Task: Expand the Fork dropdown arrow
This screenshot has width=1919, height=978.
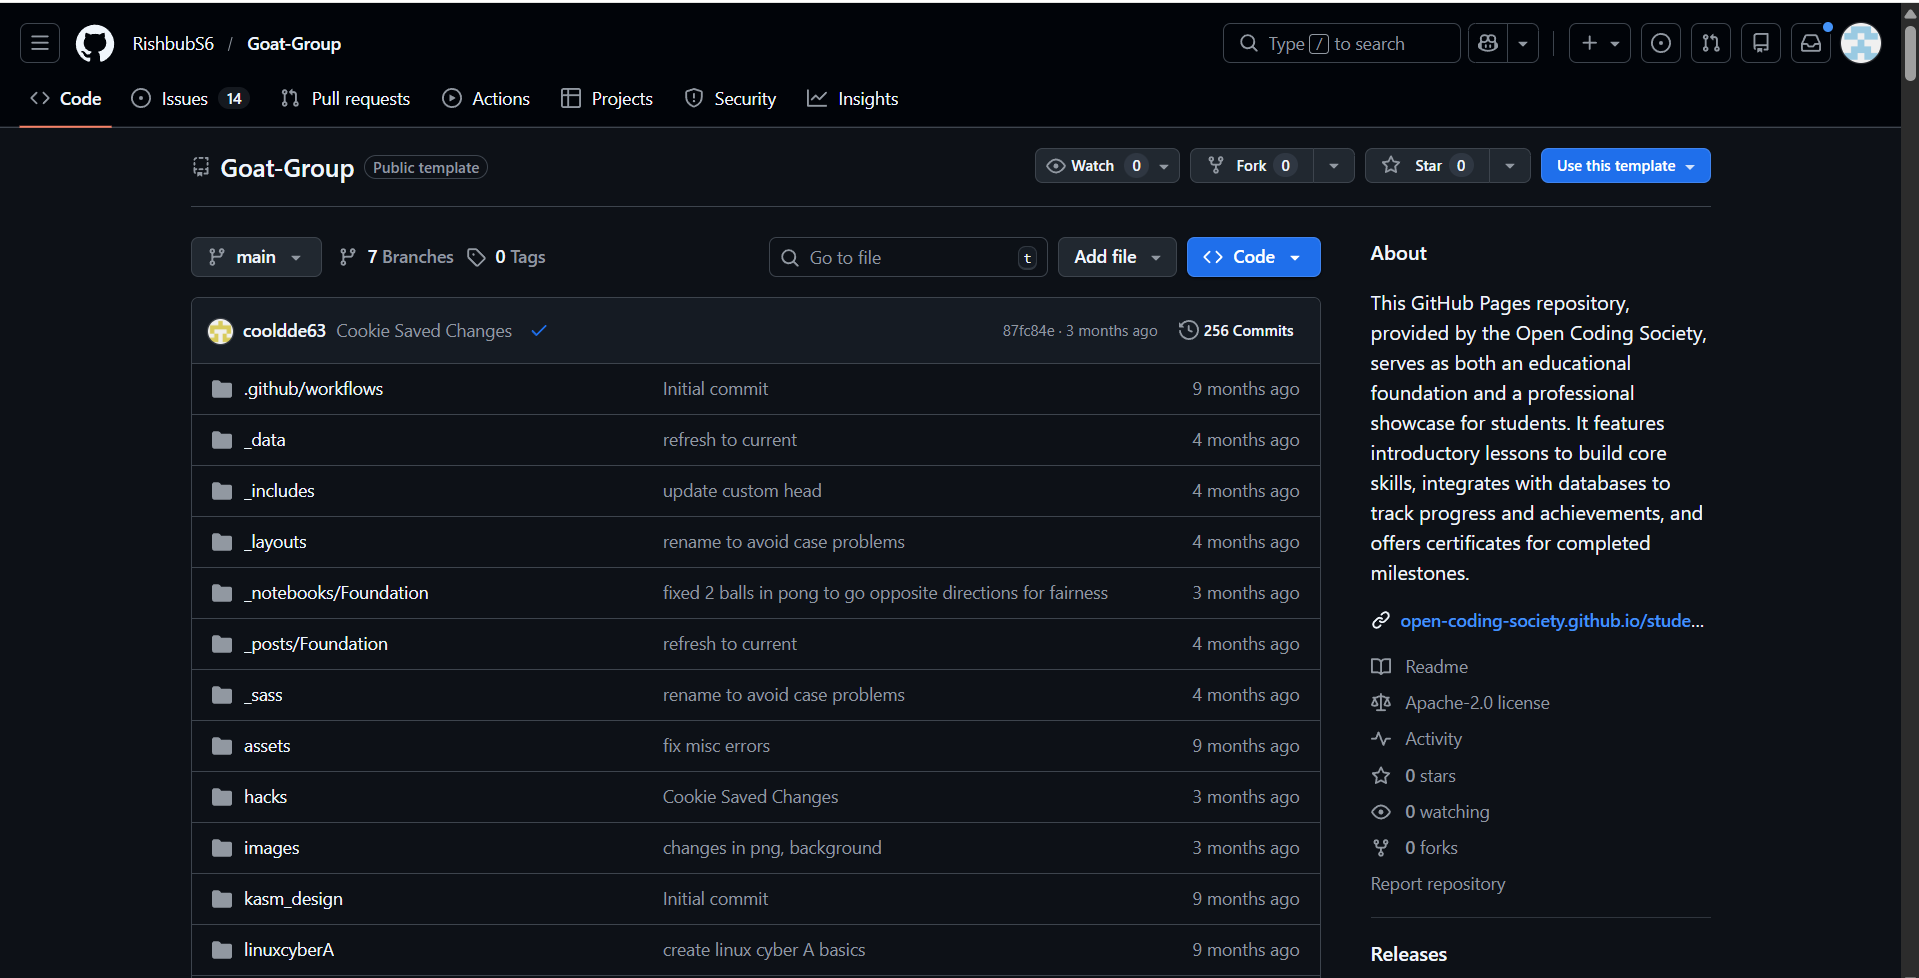Action: pyautogui.click(x=1334, y=166)
